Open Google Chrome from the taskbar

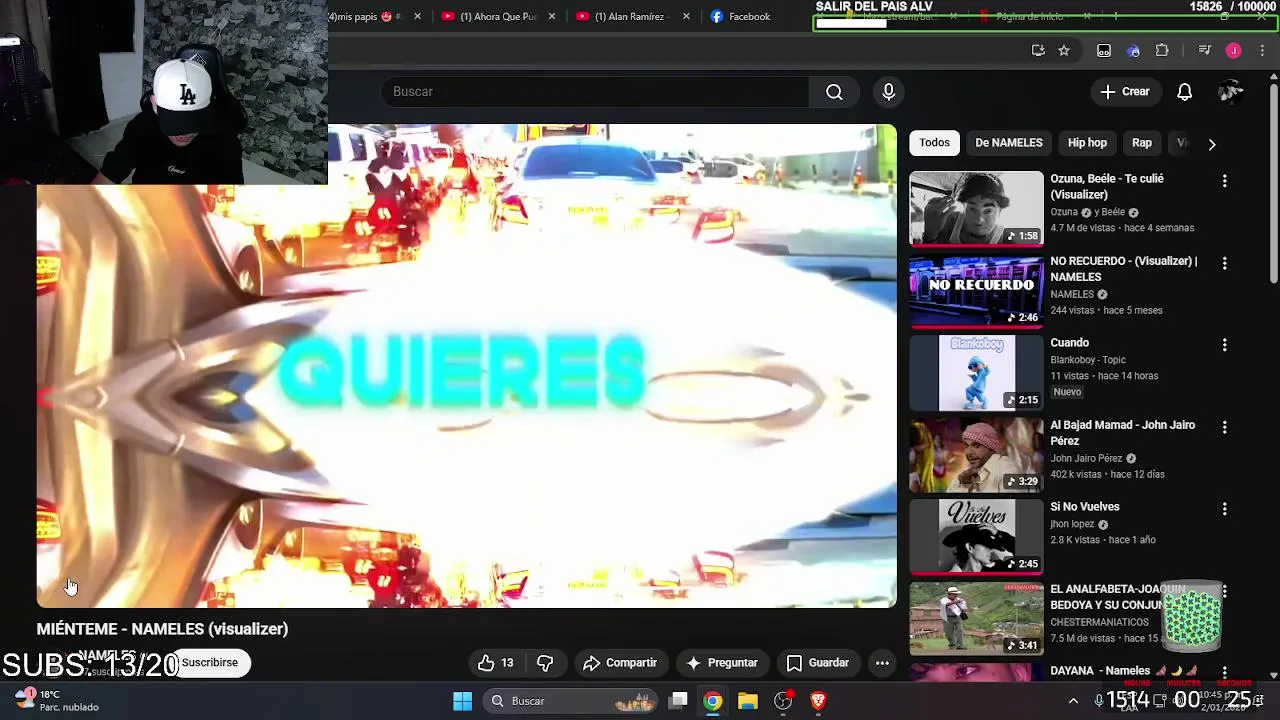712,701
